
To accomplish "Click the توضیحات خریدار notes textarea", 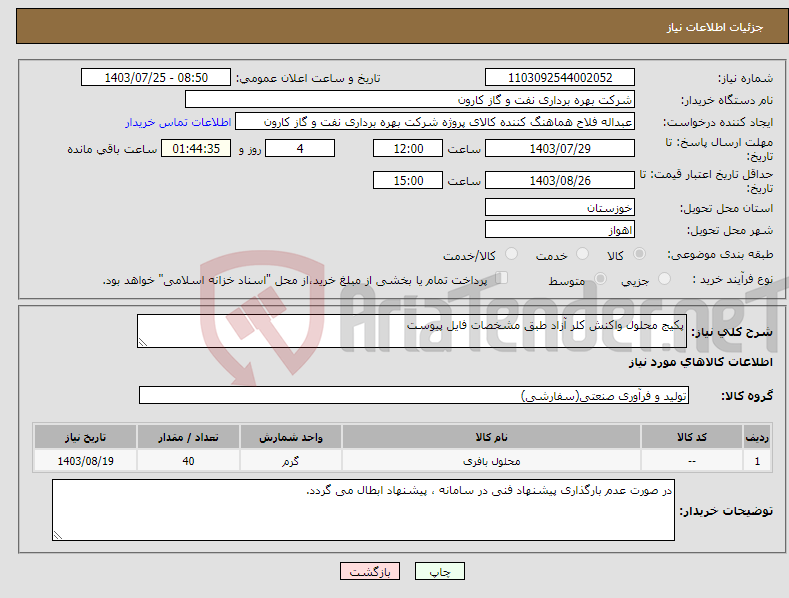I will click(363, 510).
